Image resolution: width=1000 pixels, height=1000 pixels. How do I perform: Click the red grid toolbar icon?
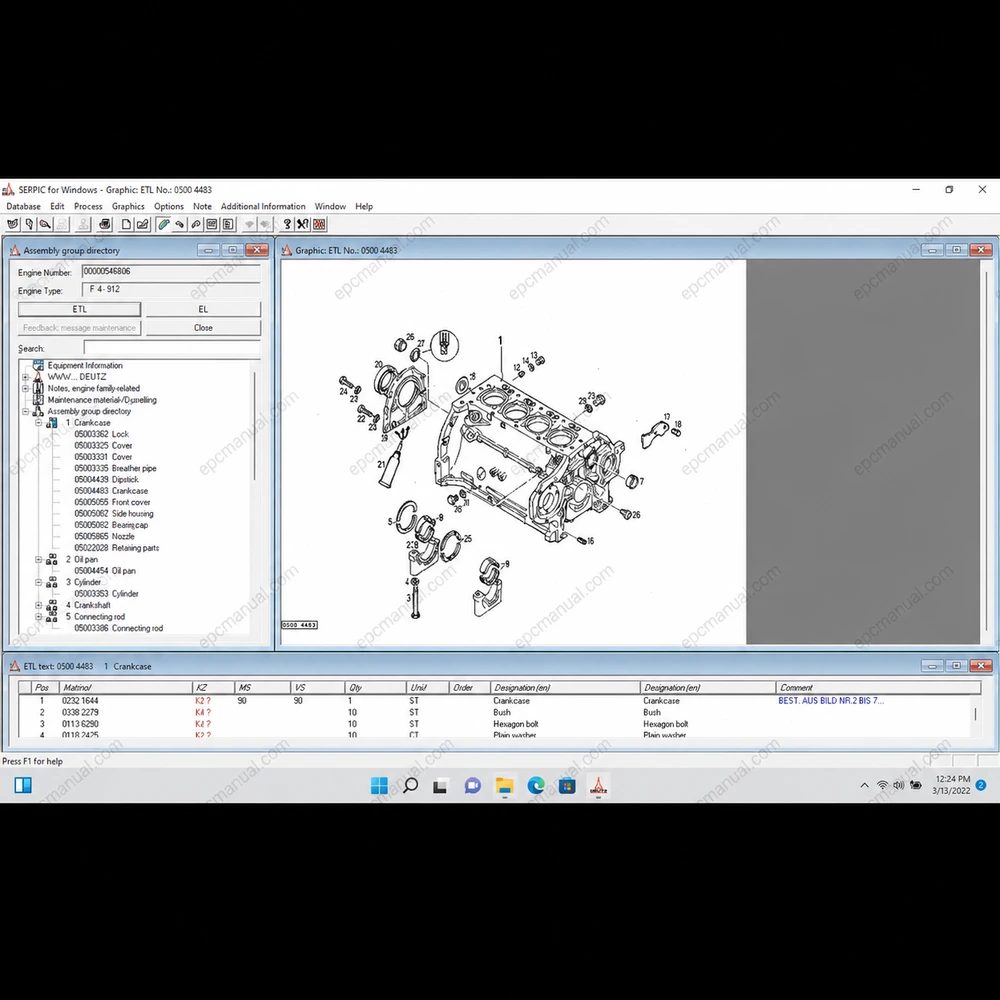click(320, 224)
